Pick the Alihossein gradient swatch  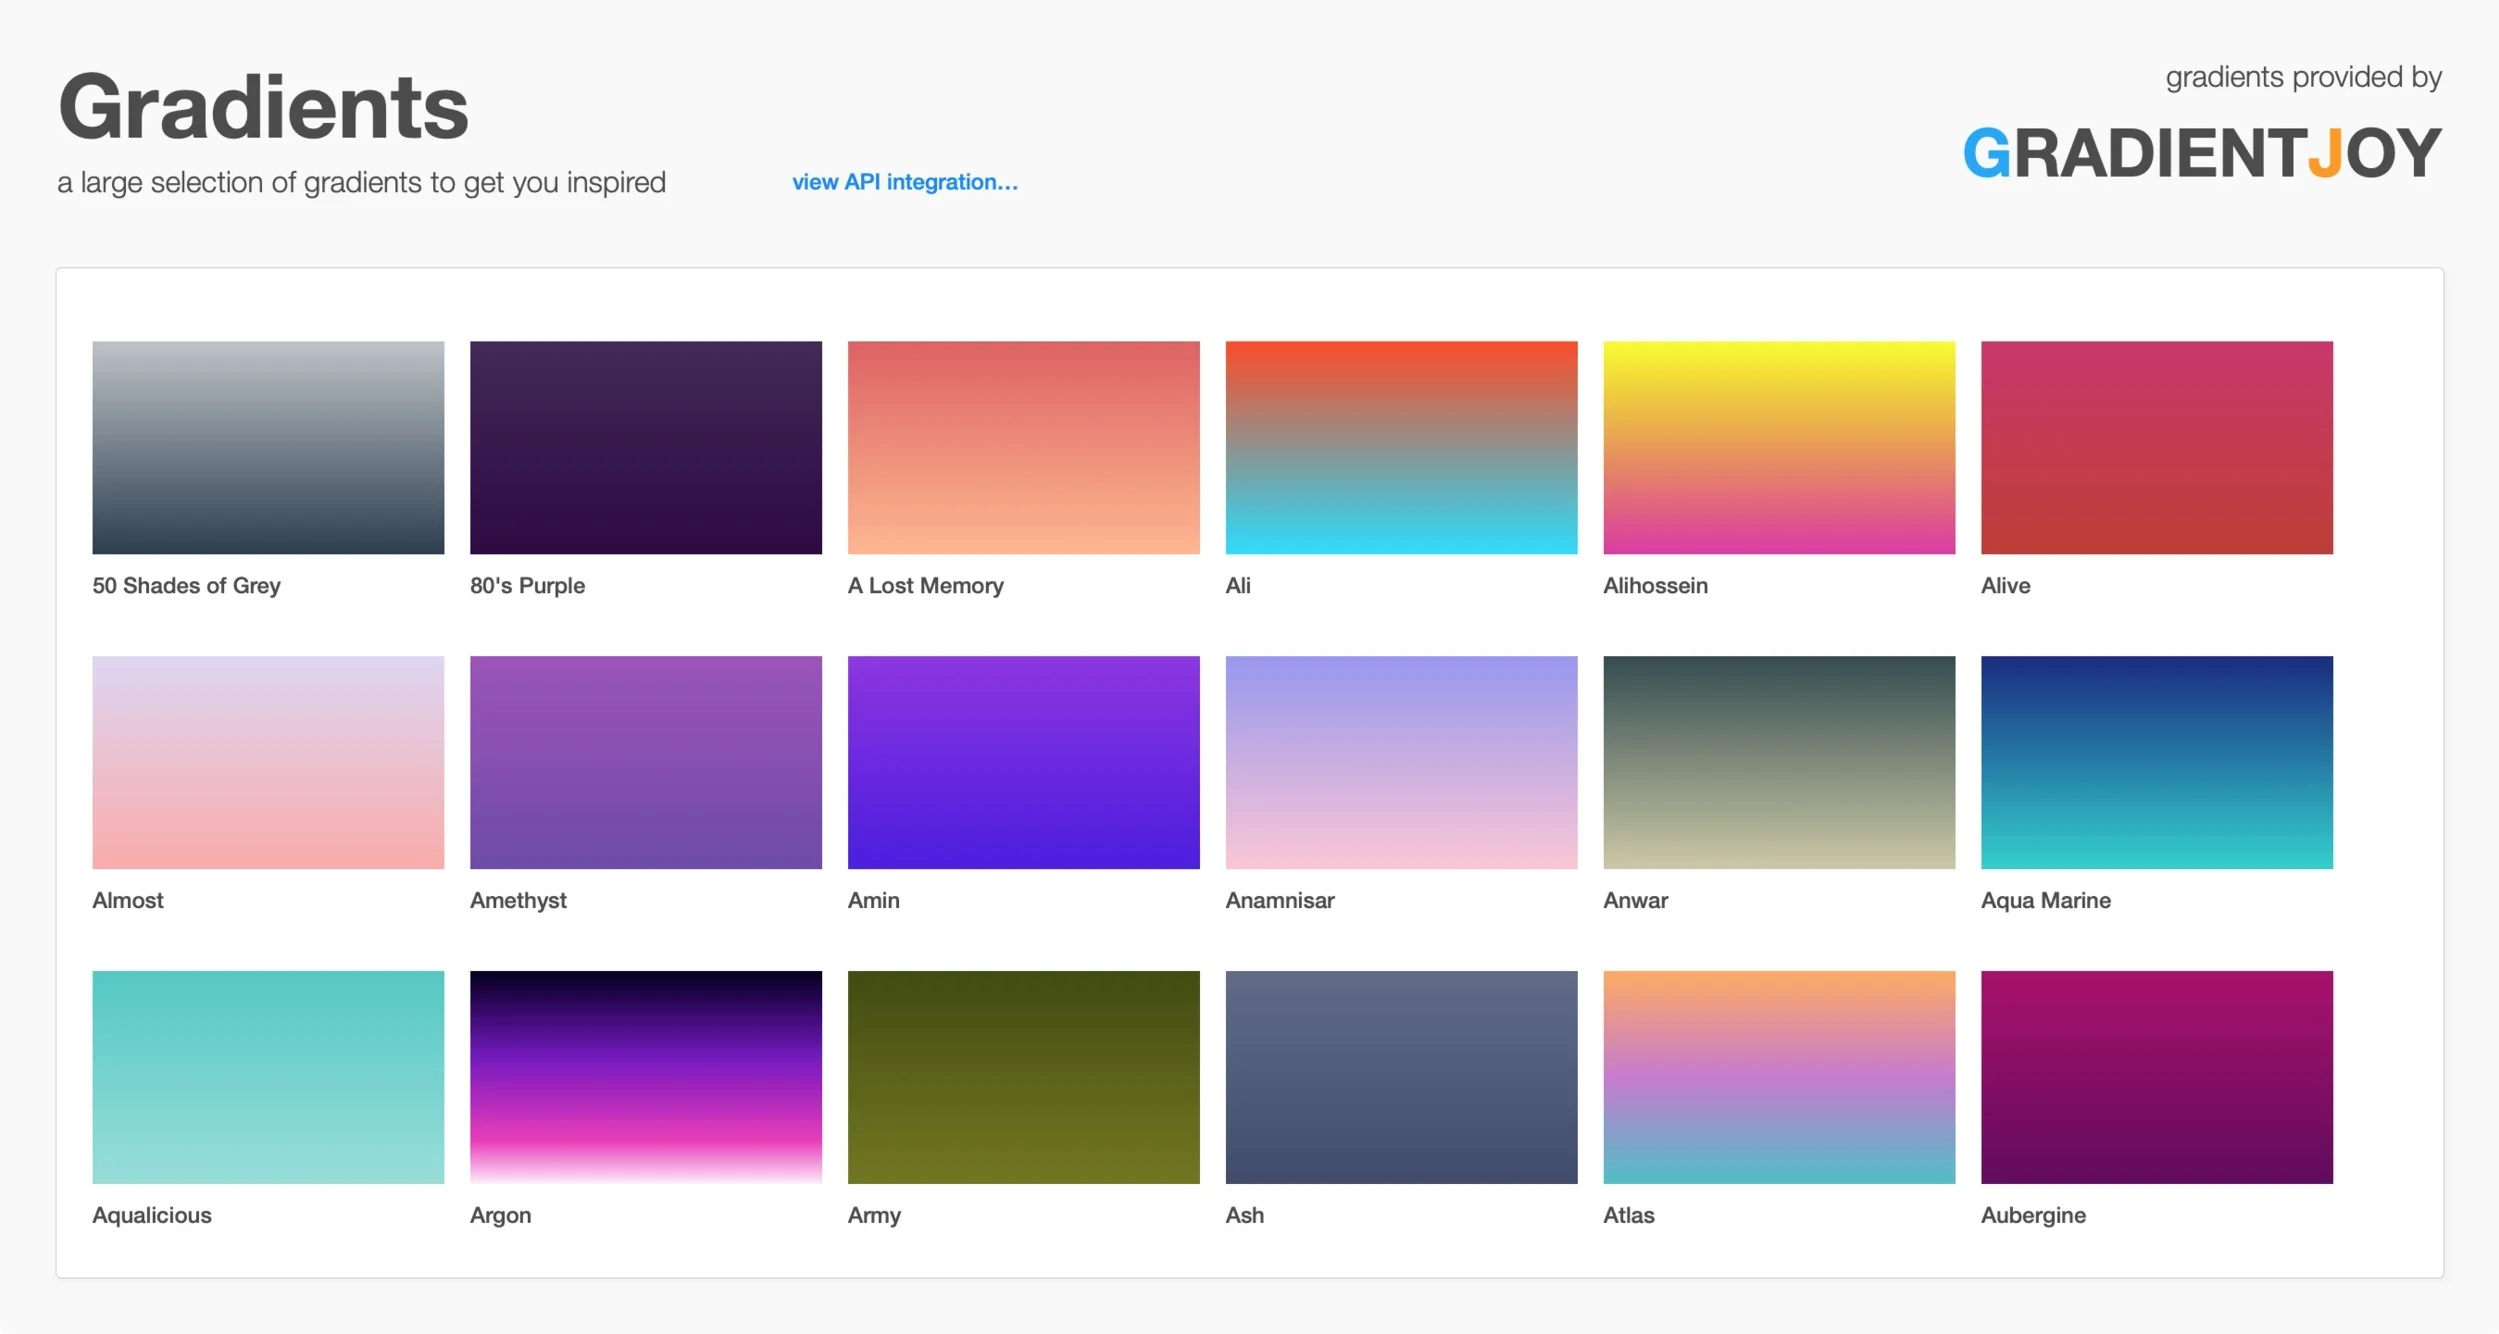(1779, 447)
